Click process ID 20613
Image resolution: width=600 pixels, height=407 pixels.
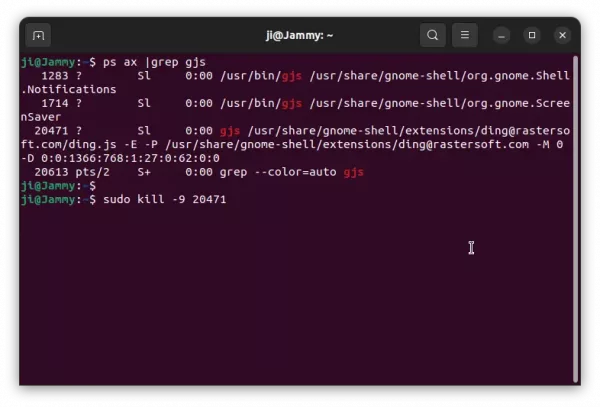tap(51, 172)
